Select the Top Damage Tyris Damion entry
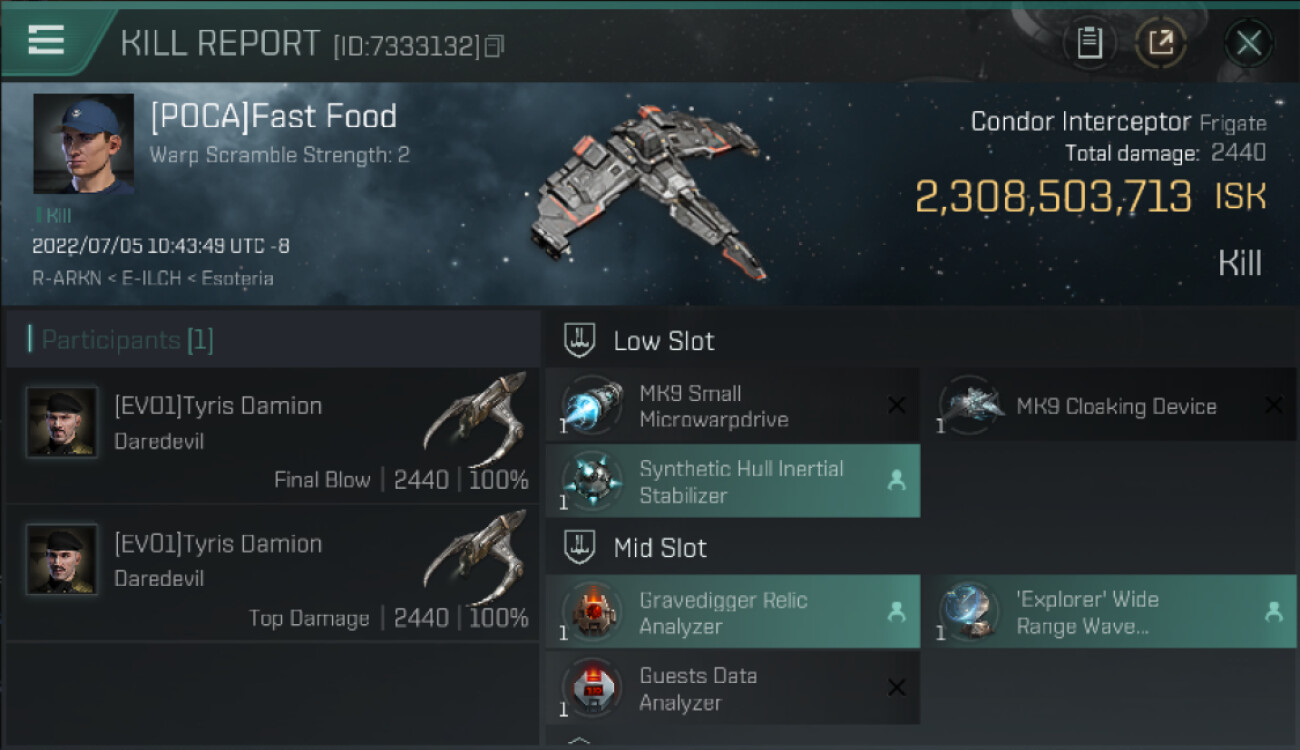The width and height of the screenshot is (1300, 750). pos(272,574)
